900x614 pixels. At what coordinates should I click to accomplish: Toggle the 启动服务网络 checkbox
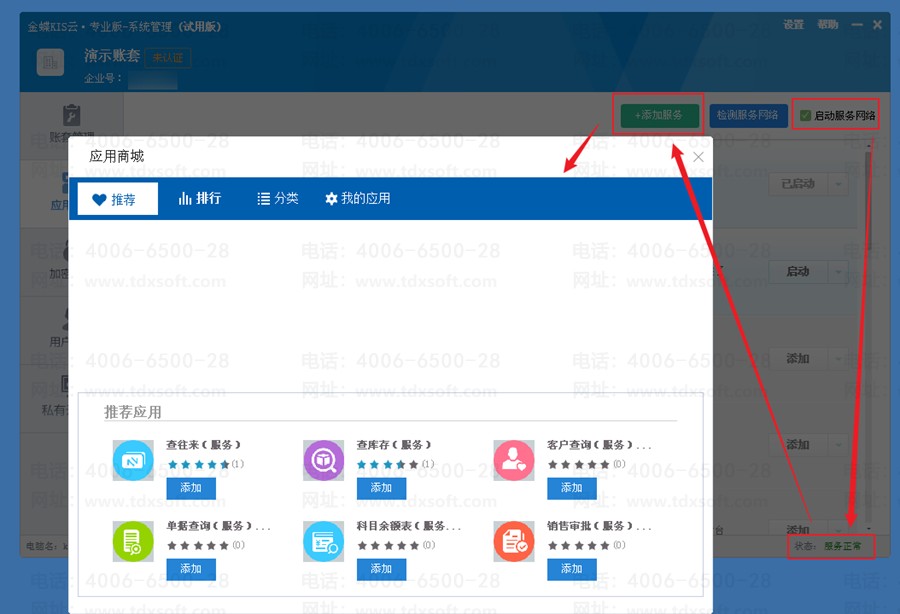(x=805, y=116)
